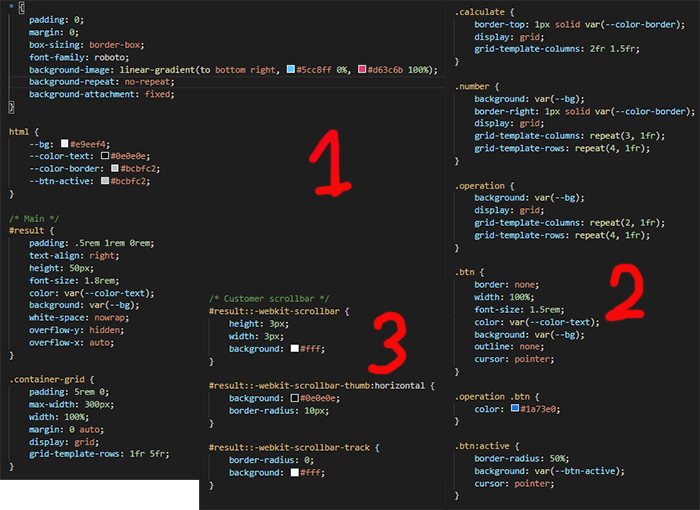700x510 pixels.
Task: Click the line "font-size: 1.5rem;"
Action: (x=519, y=309)
